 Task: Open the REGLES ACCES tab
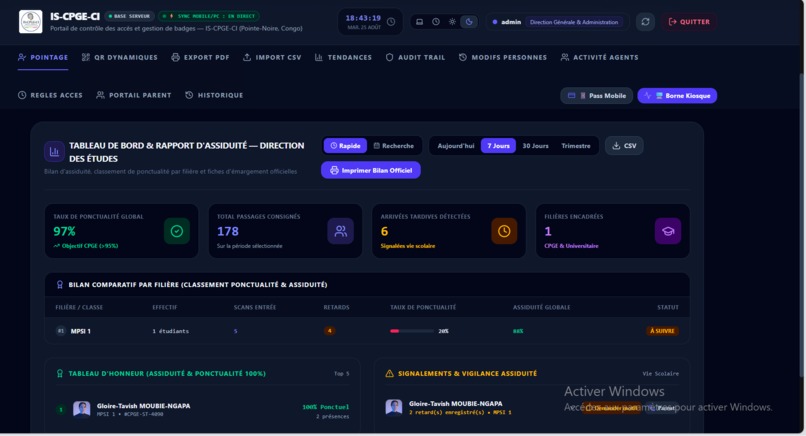(50, 95)
